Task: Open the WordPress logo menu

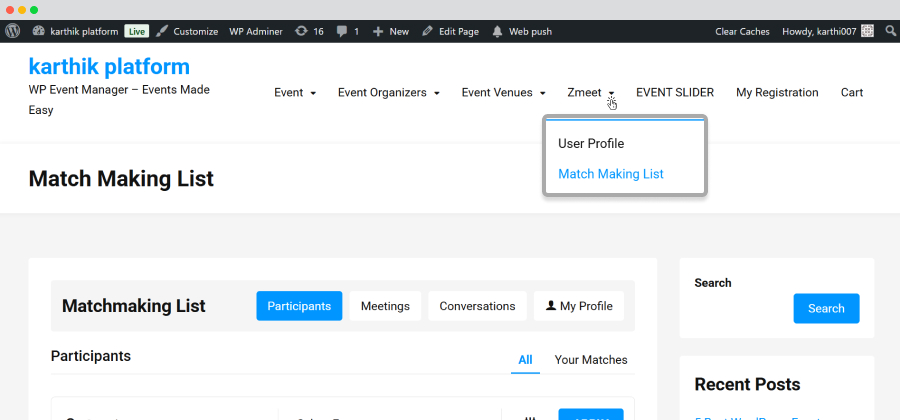Action: 13,31
